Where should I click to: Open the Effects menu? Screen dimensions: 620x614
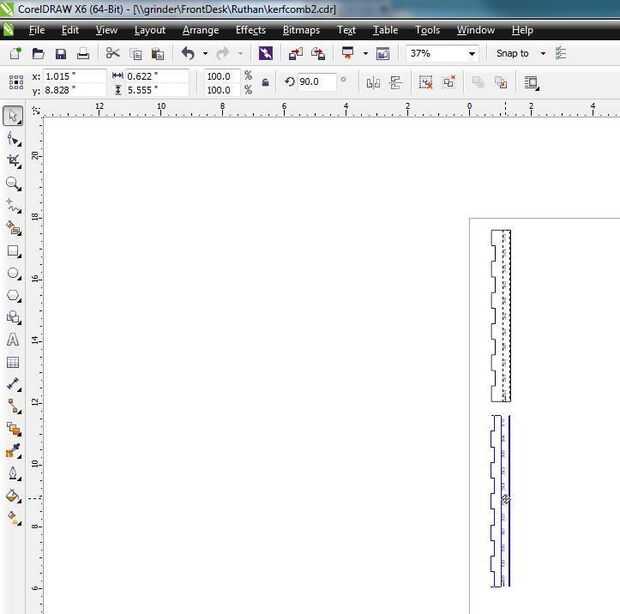click(251, 30)
